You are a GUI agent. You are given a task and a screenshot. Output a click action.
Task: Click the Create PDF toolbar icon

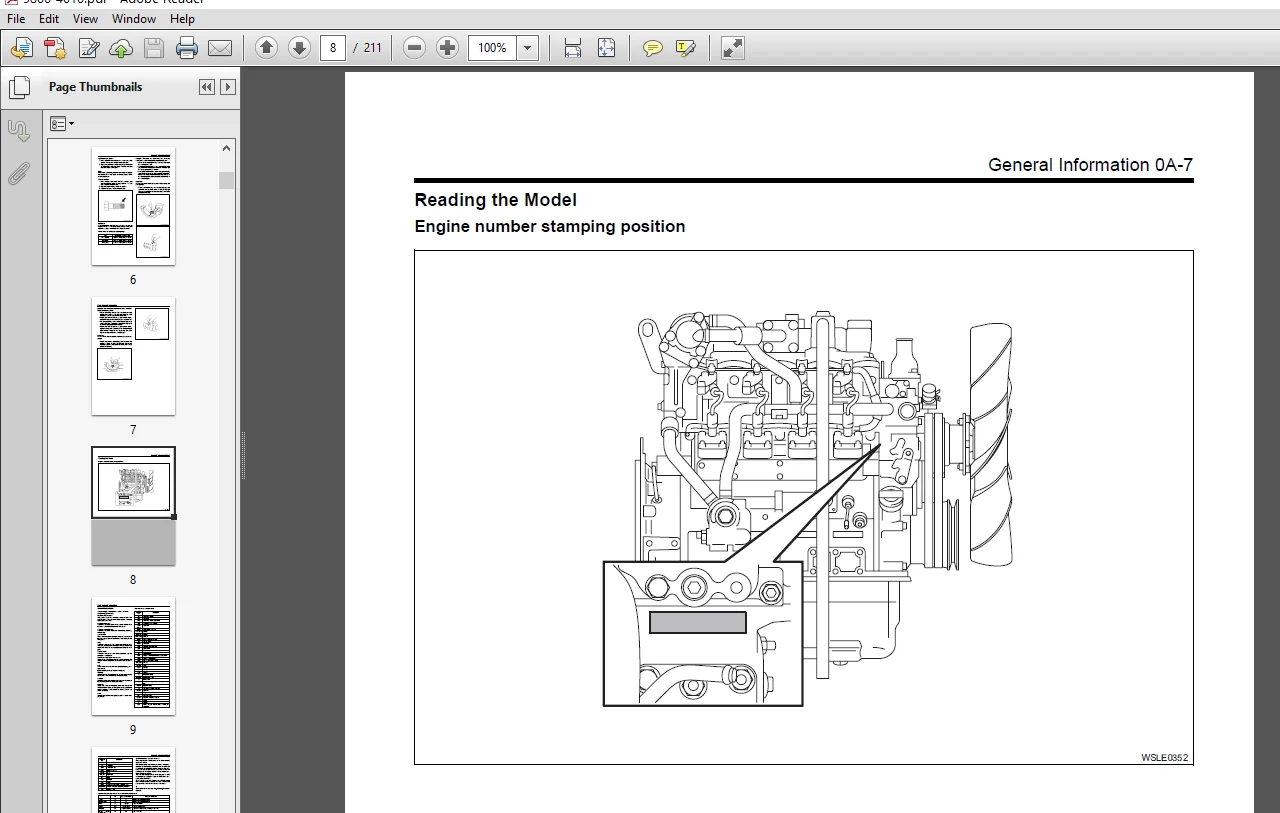pos(55,48)
